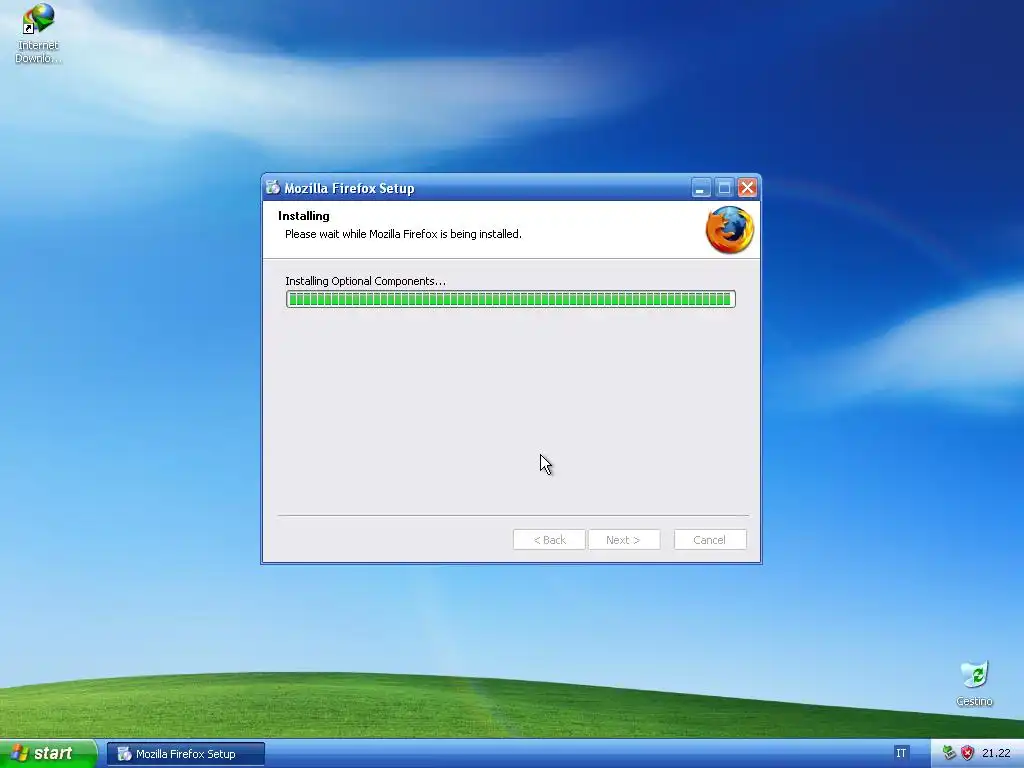Open the Cestino recycle bin icon

(x=974, y=683)
